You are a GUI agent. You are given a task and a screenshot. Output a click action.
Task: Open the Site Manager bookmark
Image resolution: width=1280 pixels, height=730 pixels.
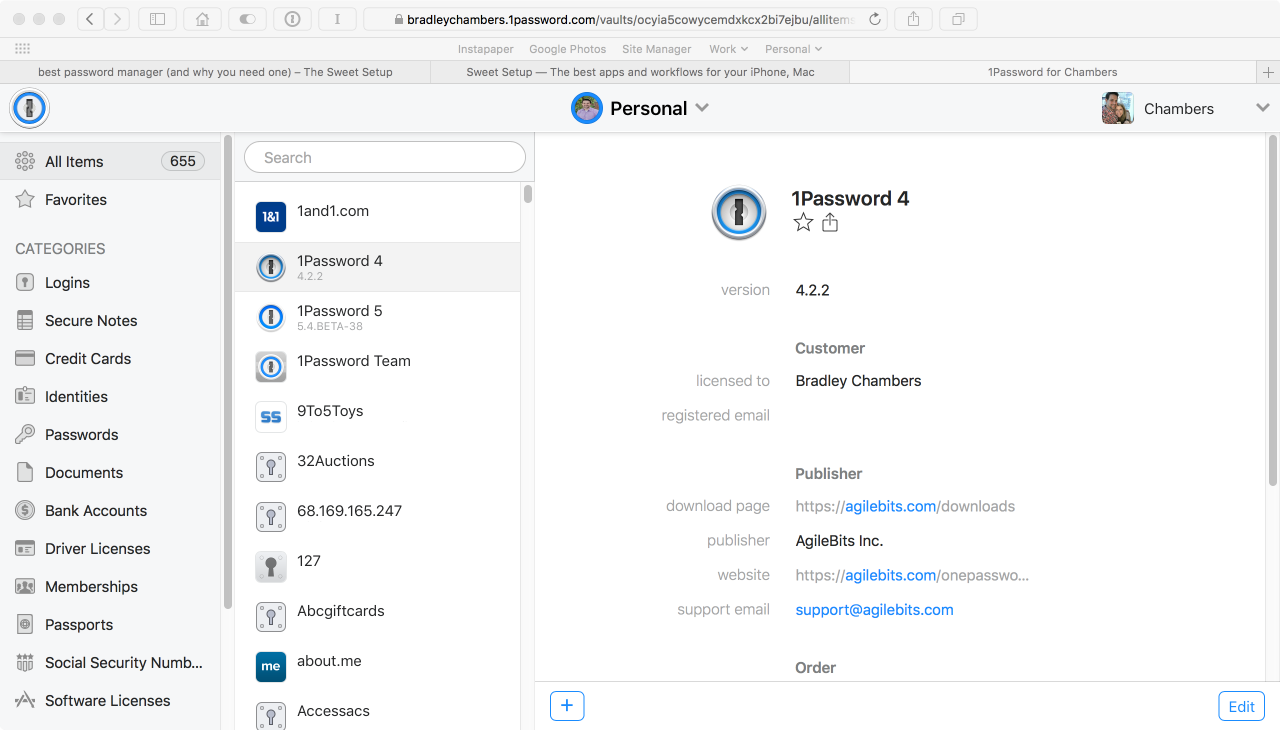coord(657,49)
